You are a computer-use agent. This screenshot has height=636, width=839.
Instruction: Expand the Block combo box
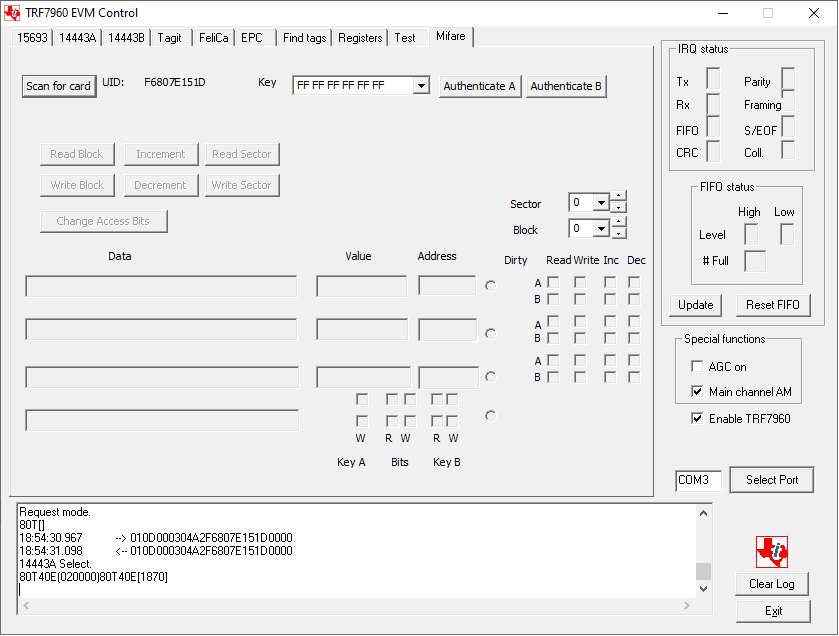click(x=601, y=229)
